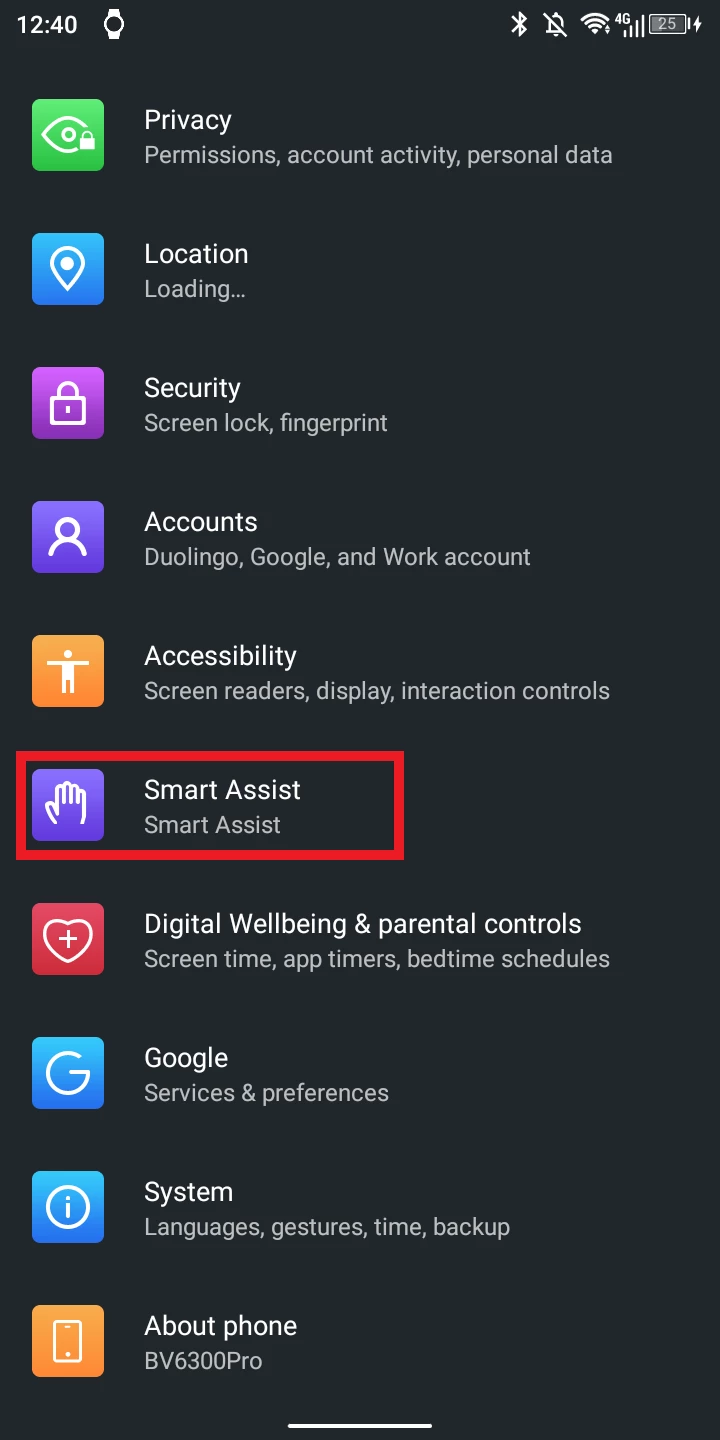Open Google Services & preferences

pos(360,1073)
